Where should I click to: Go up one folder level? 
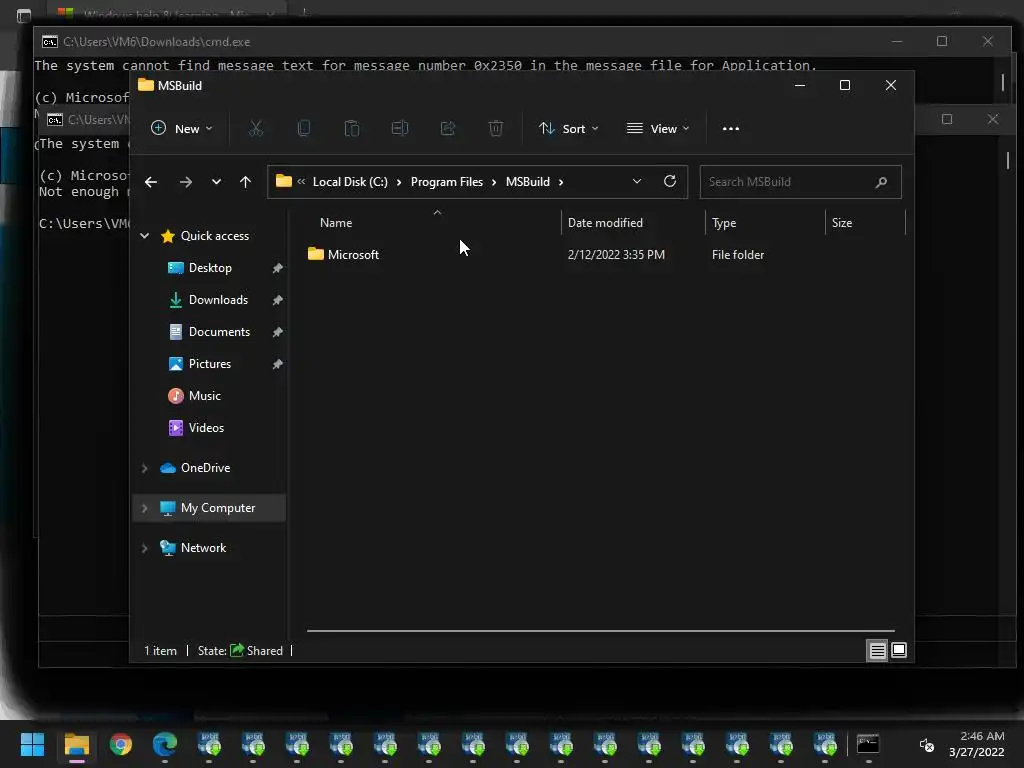pos(246,182)
